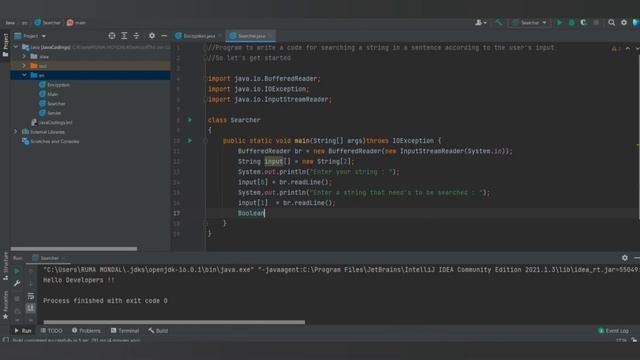Open Run panel settings gear
The image size is (640, 360).
click(x=624, y=258)
